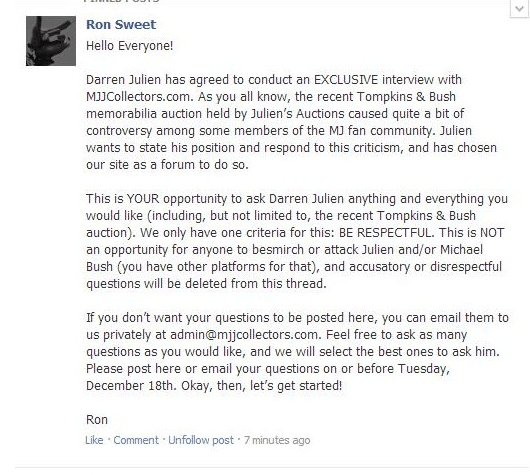Viewport: 530px width, 475px height.
Task: Expand the post options chevron dropdown
Action: click(x=519, y=8)
